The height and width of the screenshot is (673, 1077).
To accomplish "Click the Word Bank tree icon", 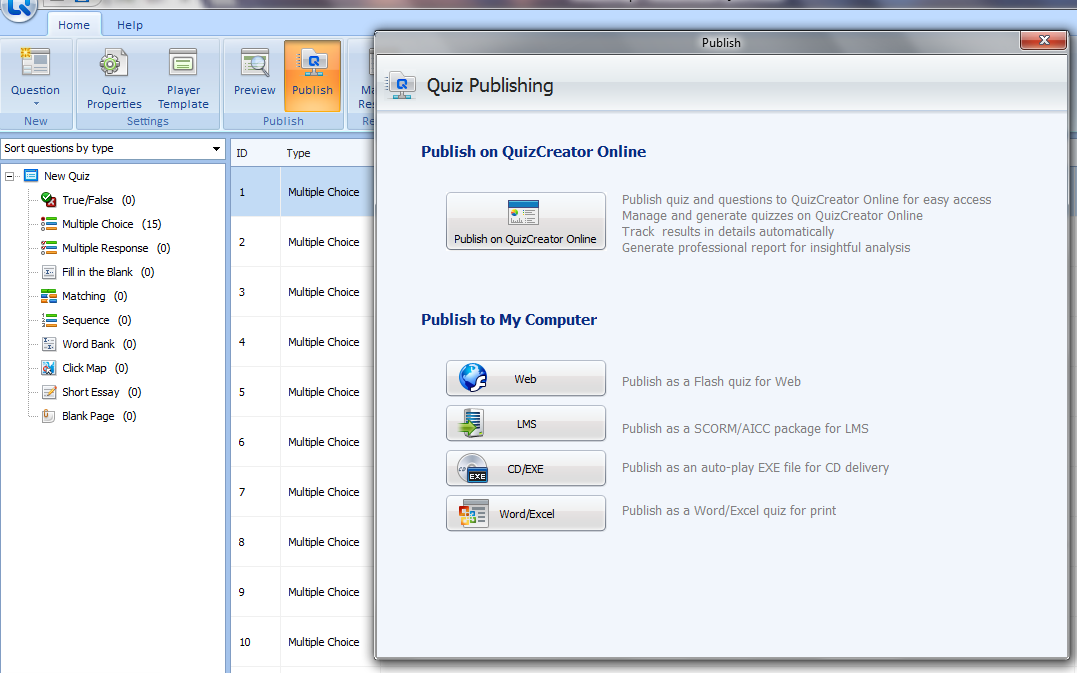I will click(x=49, y=344).
